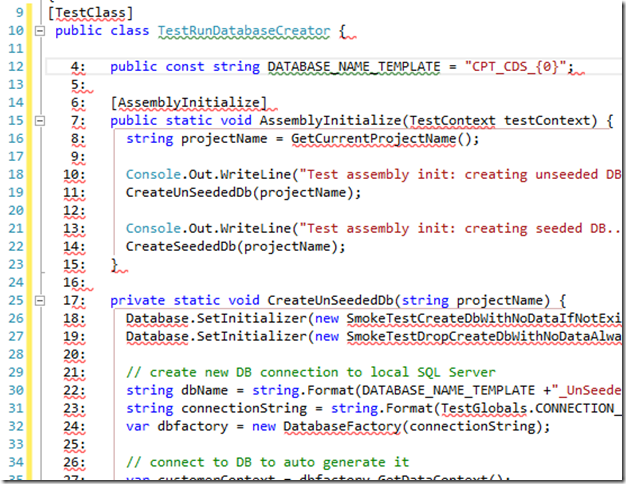Click line number 12 in gutter
The image size is (626, 484).
(x=16, y=67)
